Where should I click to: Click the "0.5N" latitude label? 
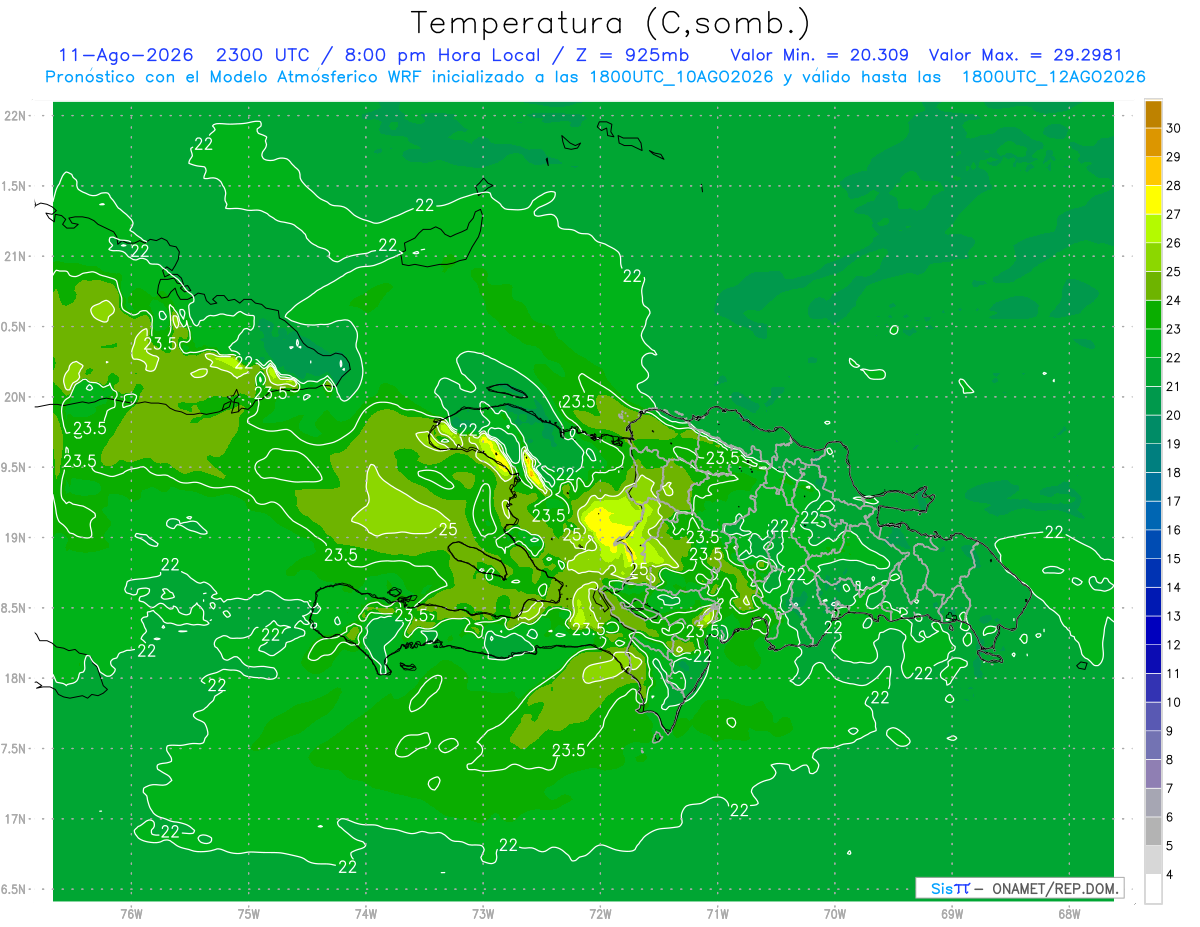click(14, 327)
